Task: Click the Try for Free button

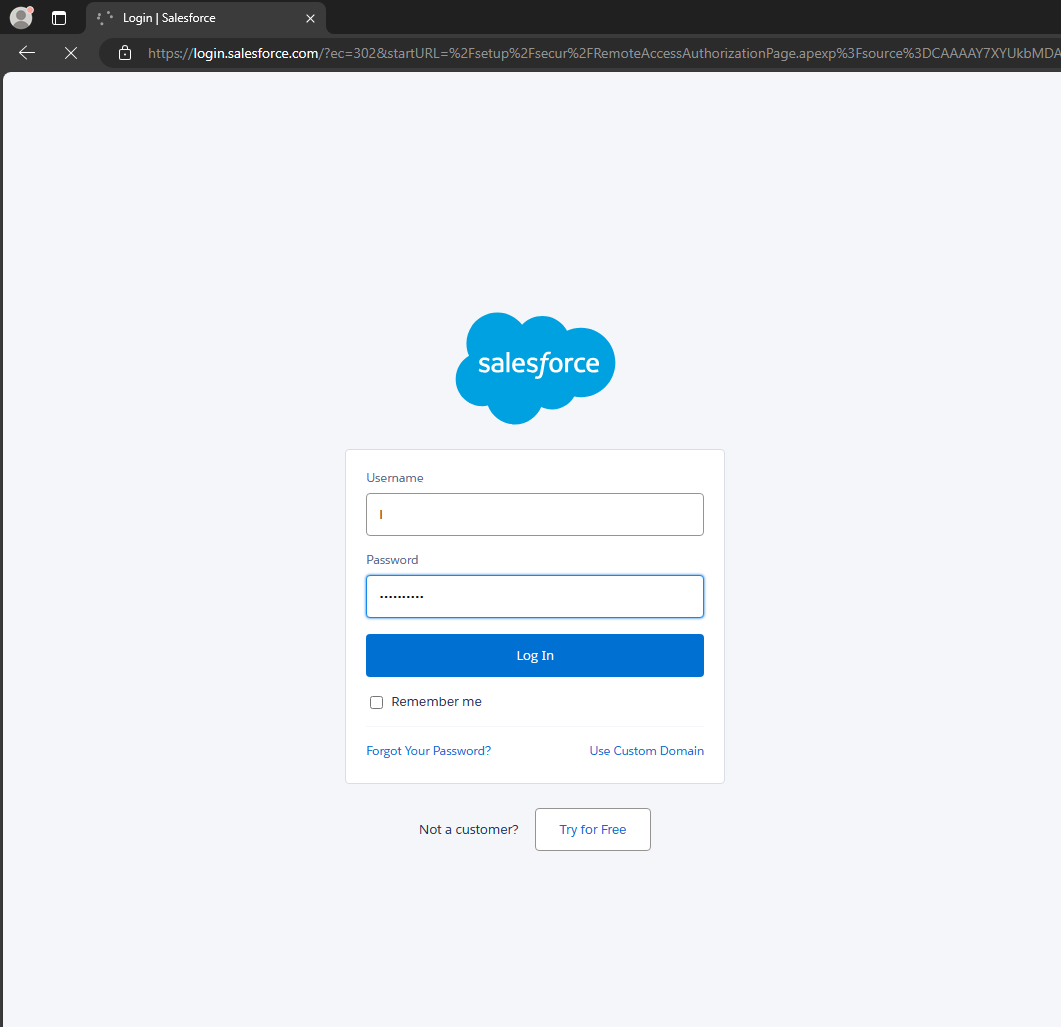Action: pyautogui.click(x=593, y=829)
